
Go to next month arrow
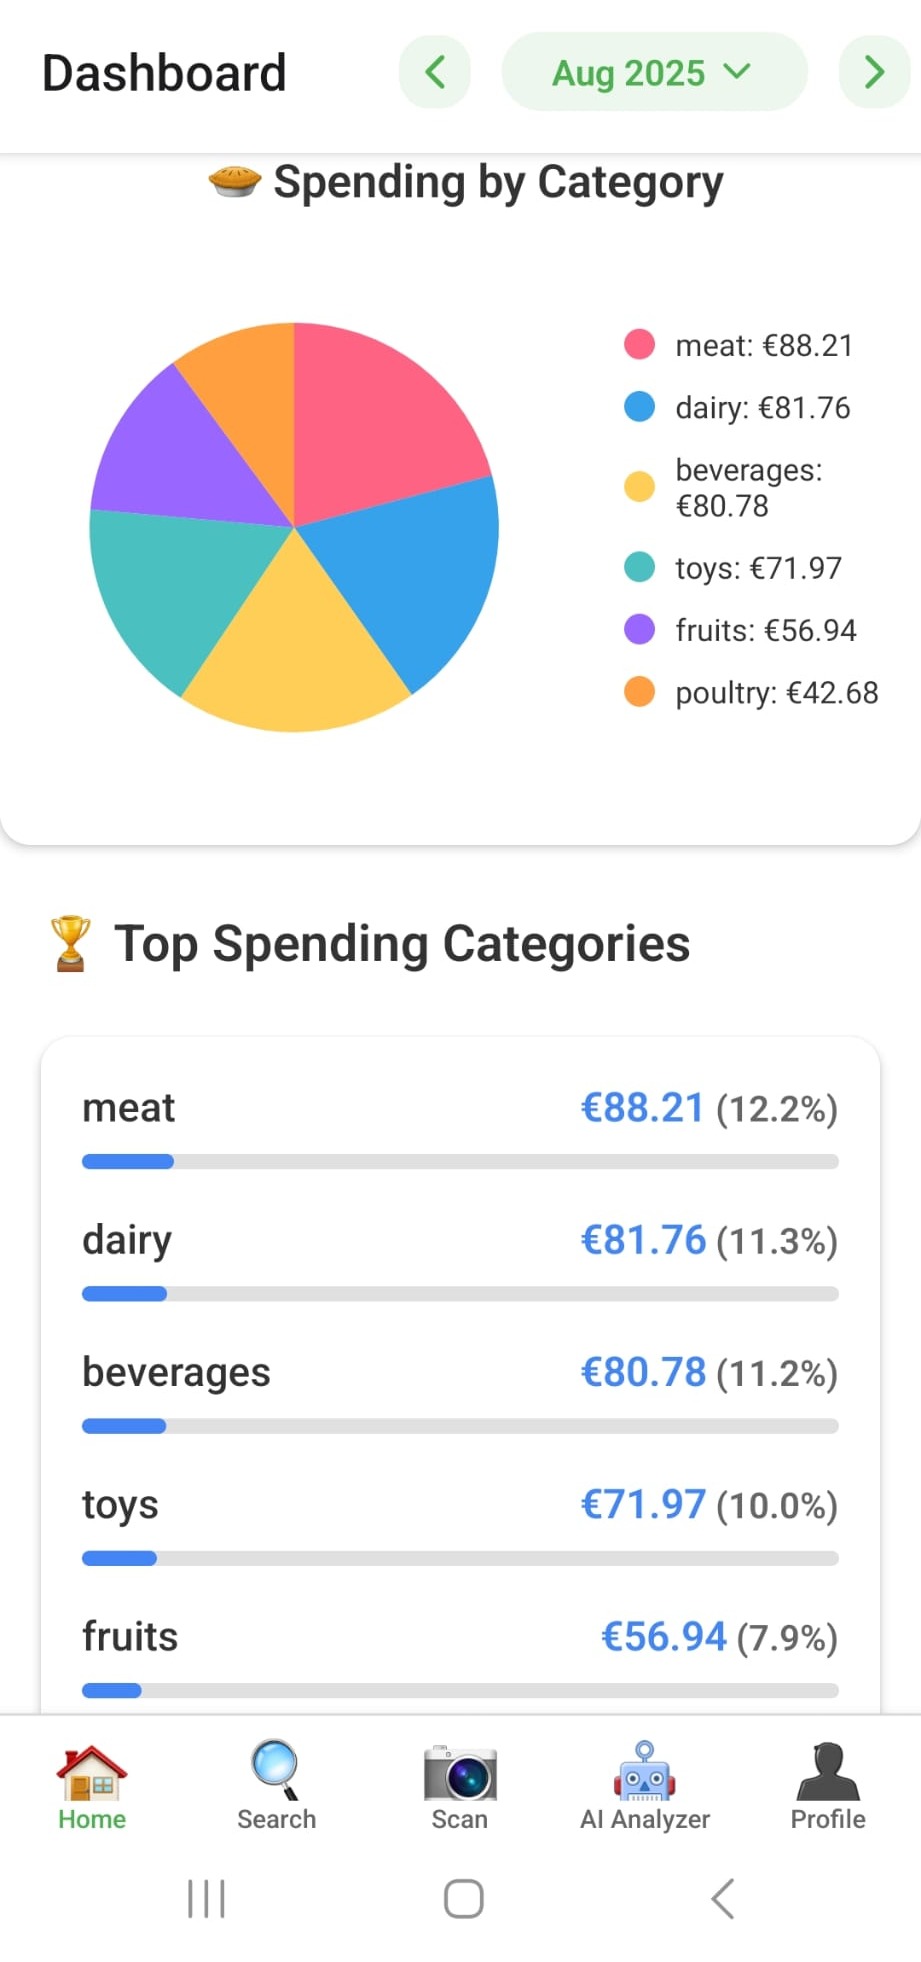pyautogui.click(x=874, y=72)
